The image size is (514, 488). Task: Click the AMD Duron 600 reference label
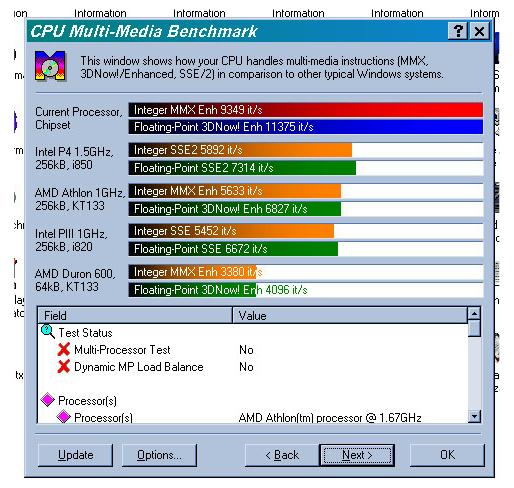point(75,280)
